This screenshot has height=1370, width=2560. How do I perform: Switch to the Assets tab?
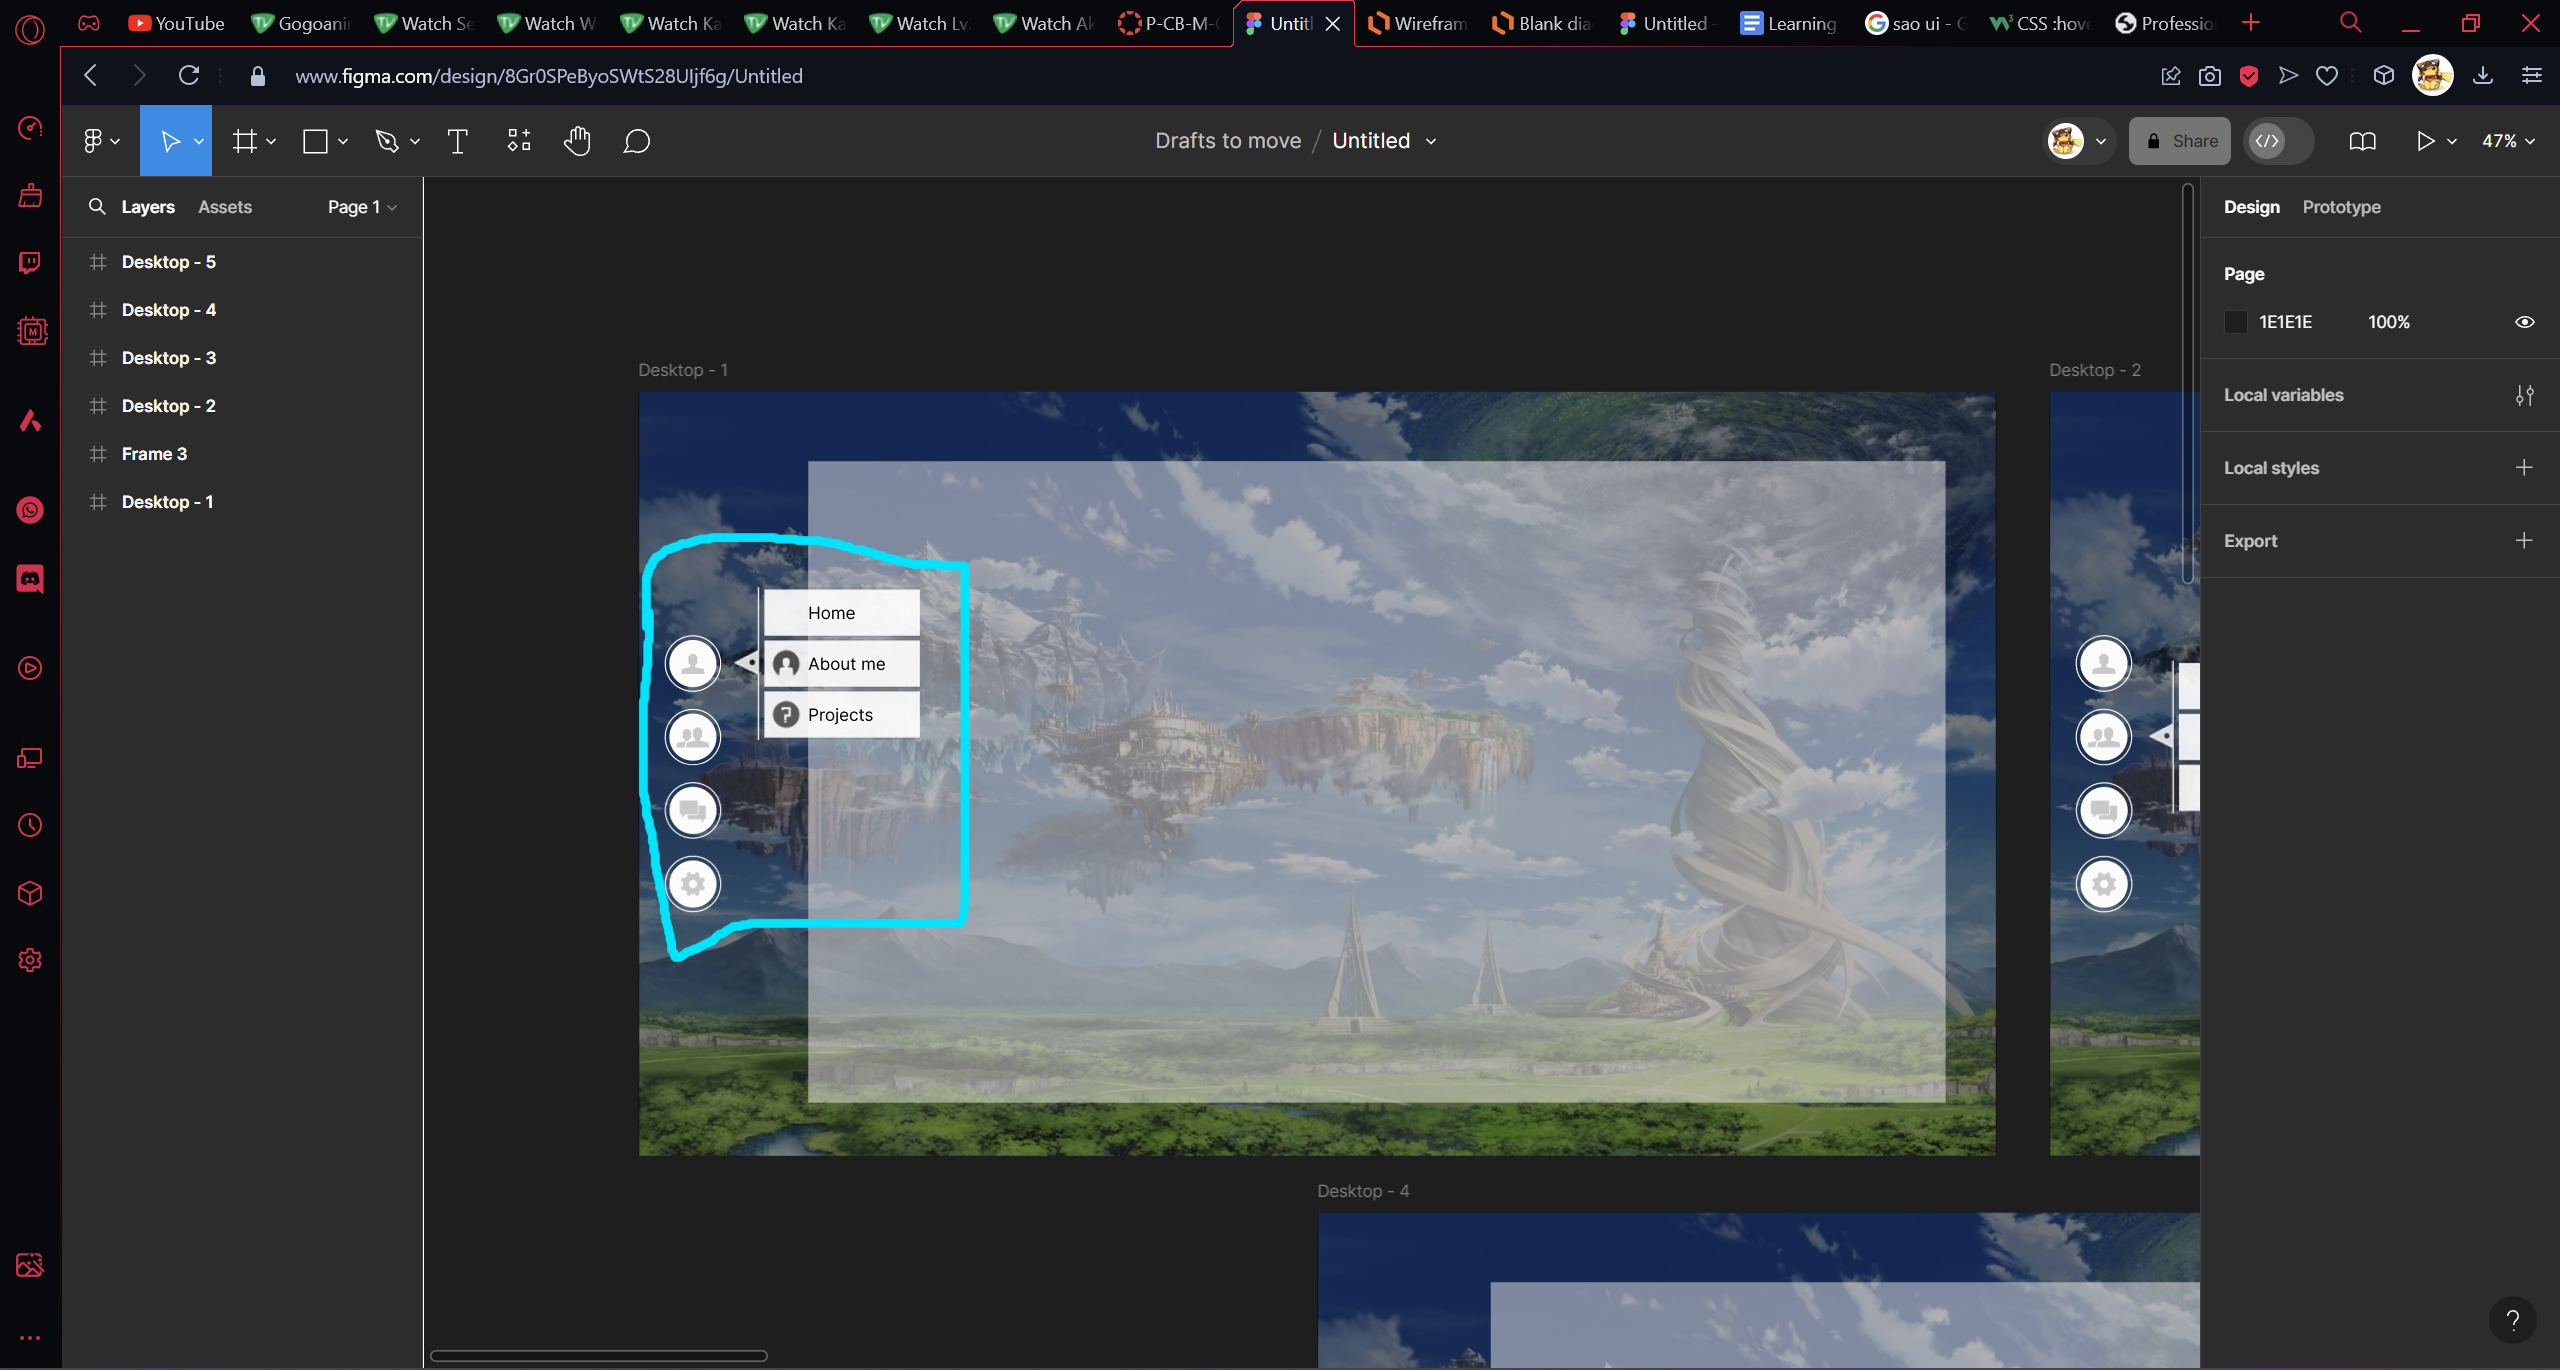[x=225, y=207]
